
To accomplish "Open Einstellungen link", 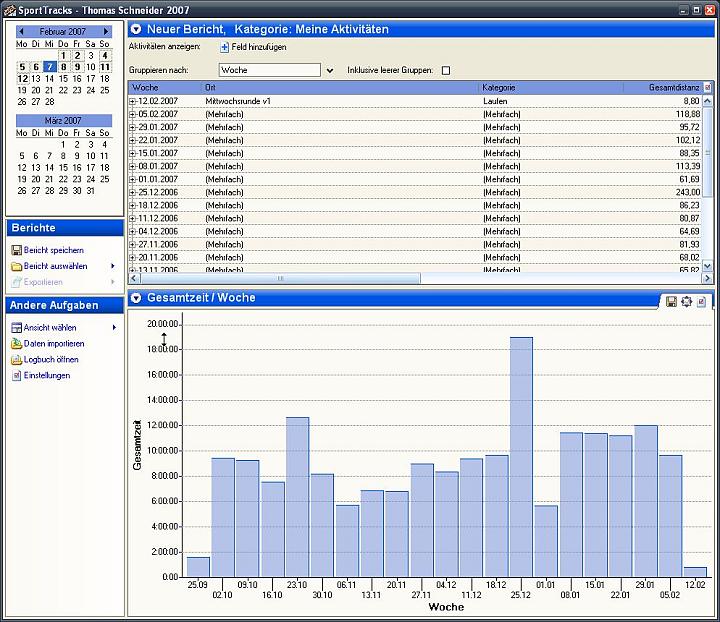I will point(47,375).
